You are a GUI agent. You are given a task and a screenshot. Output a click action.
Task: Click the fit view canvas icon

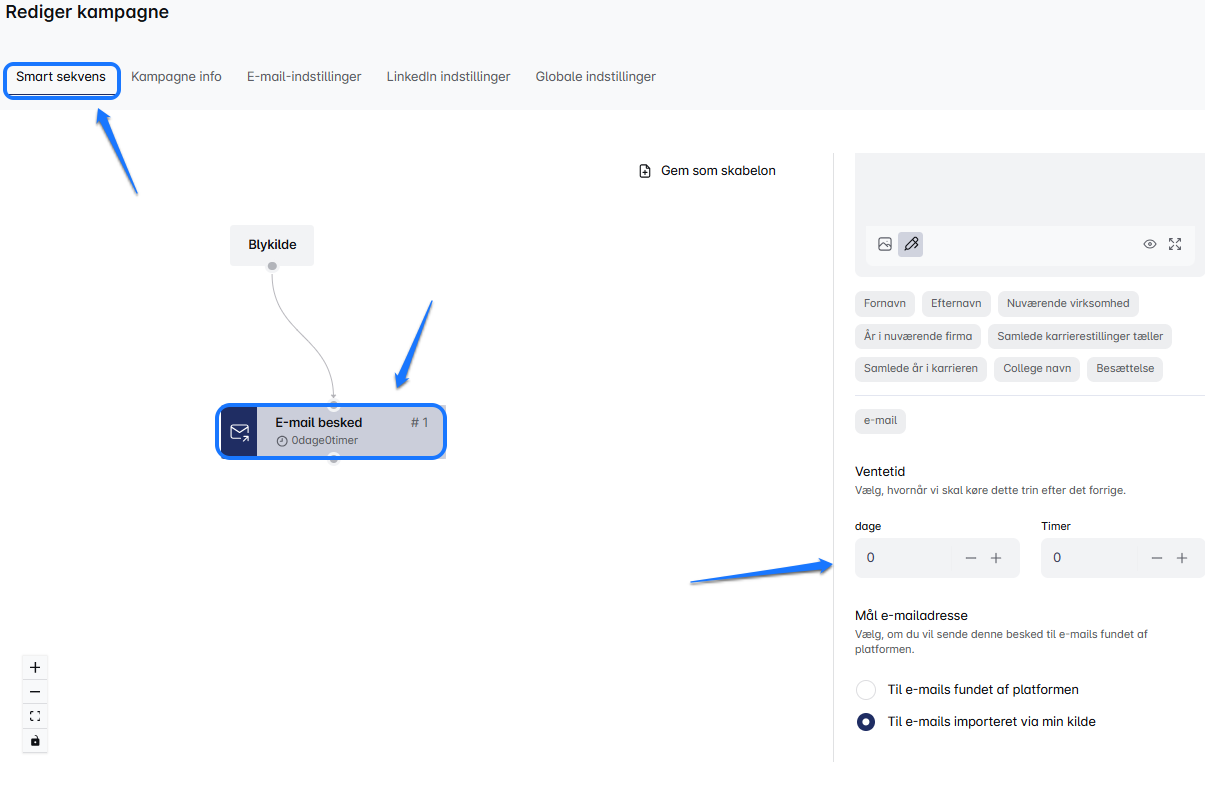pyautogui.click(x=35, y=716)
